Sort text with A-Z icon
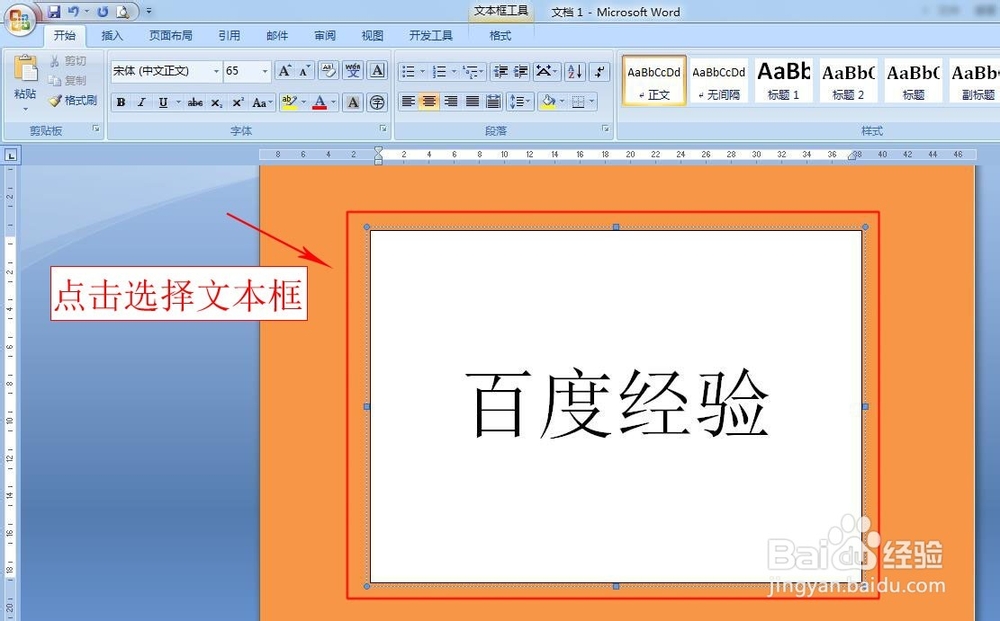 tap(575, 71)
